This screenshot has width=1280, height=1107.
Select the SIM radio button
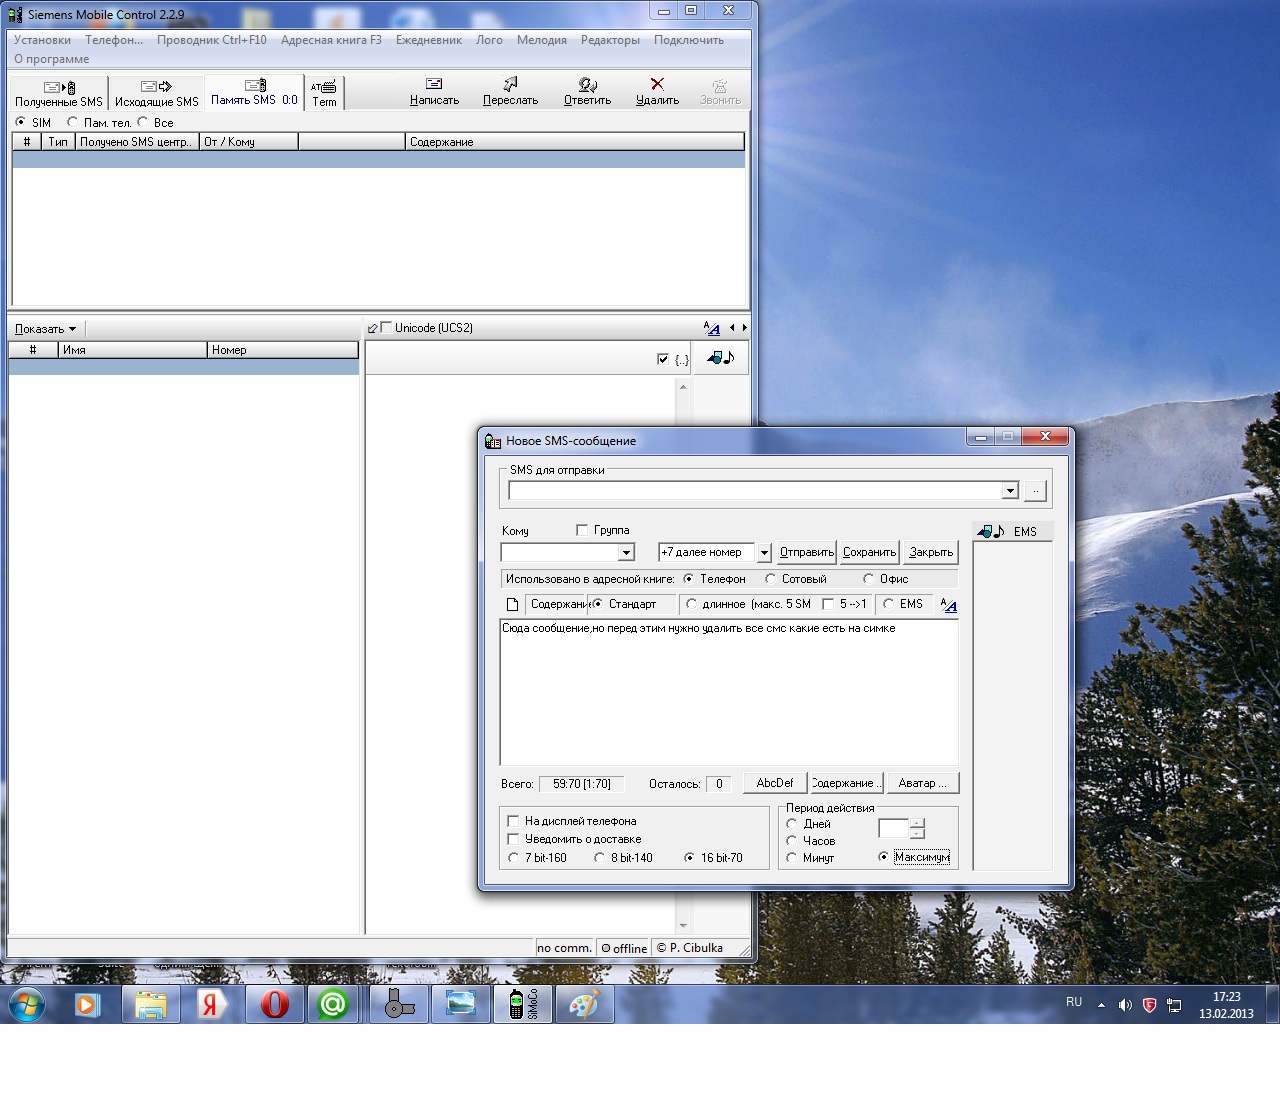[21, 122]
